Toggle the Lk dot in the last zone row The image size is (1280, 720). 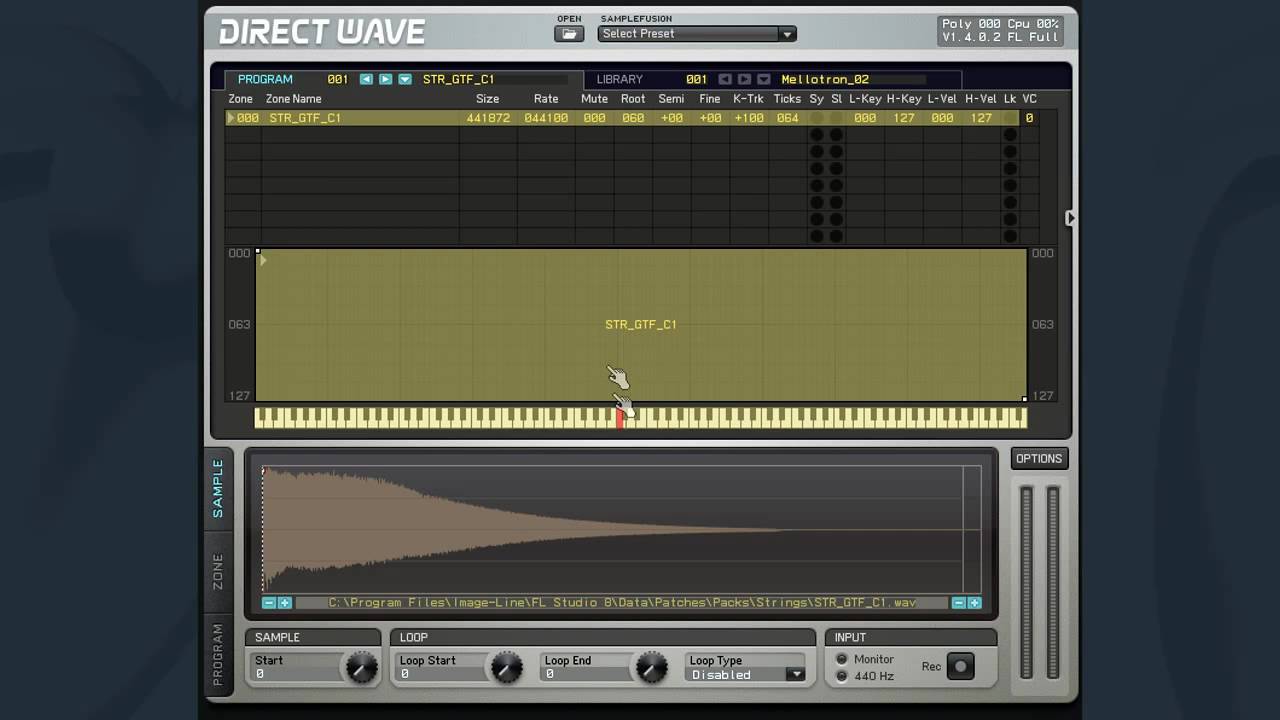[1010, 237]
